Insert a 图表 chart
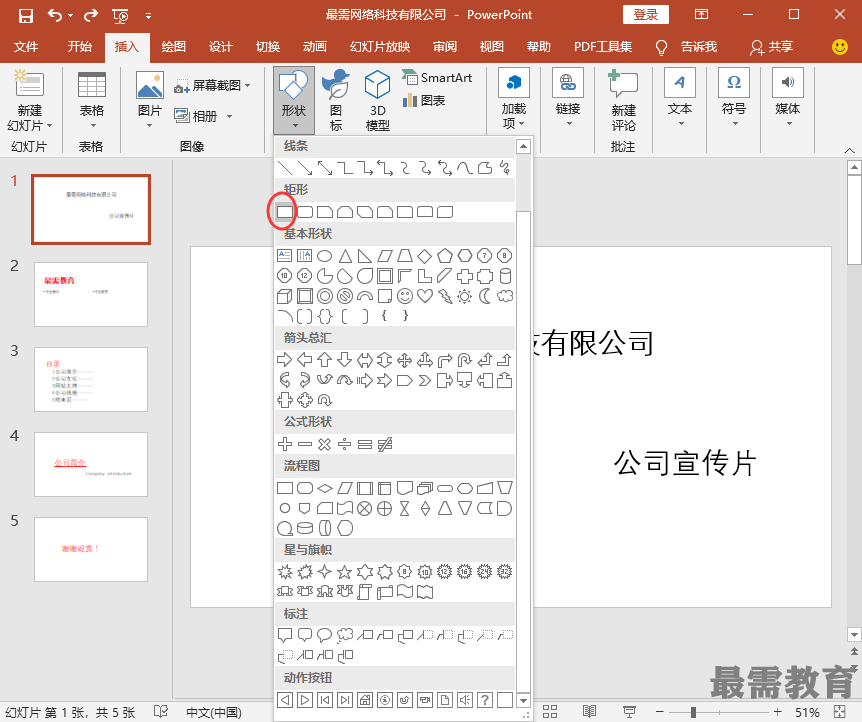 coord(424,101)
